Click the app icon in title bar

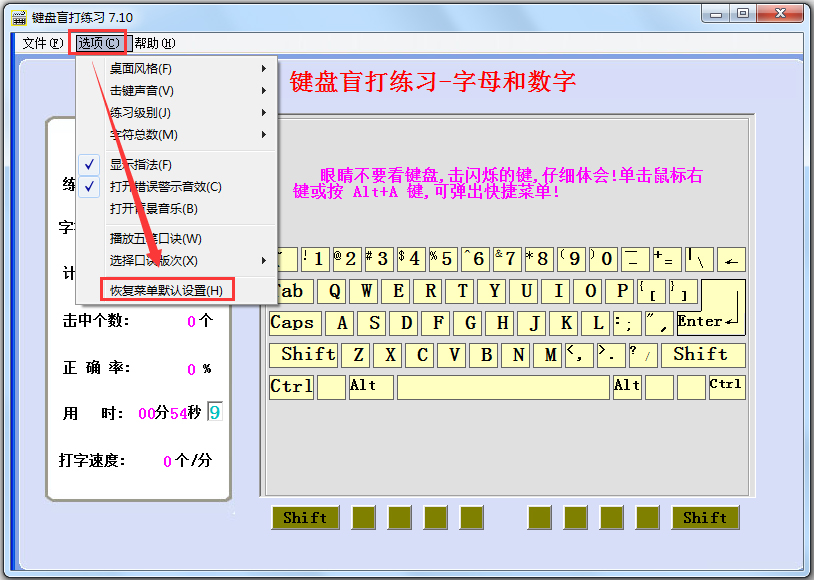point(19,17)
